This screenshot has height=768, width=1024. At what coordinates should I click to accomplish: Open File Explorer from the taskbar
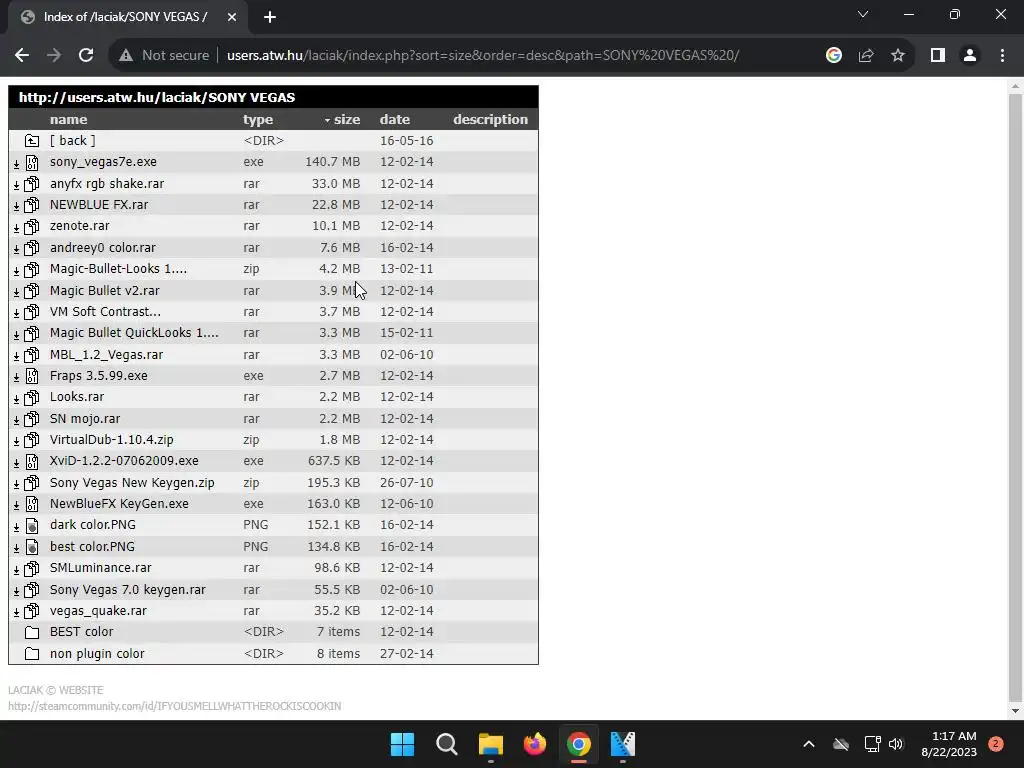coord(490,744)
